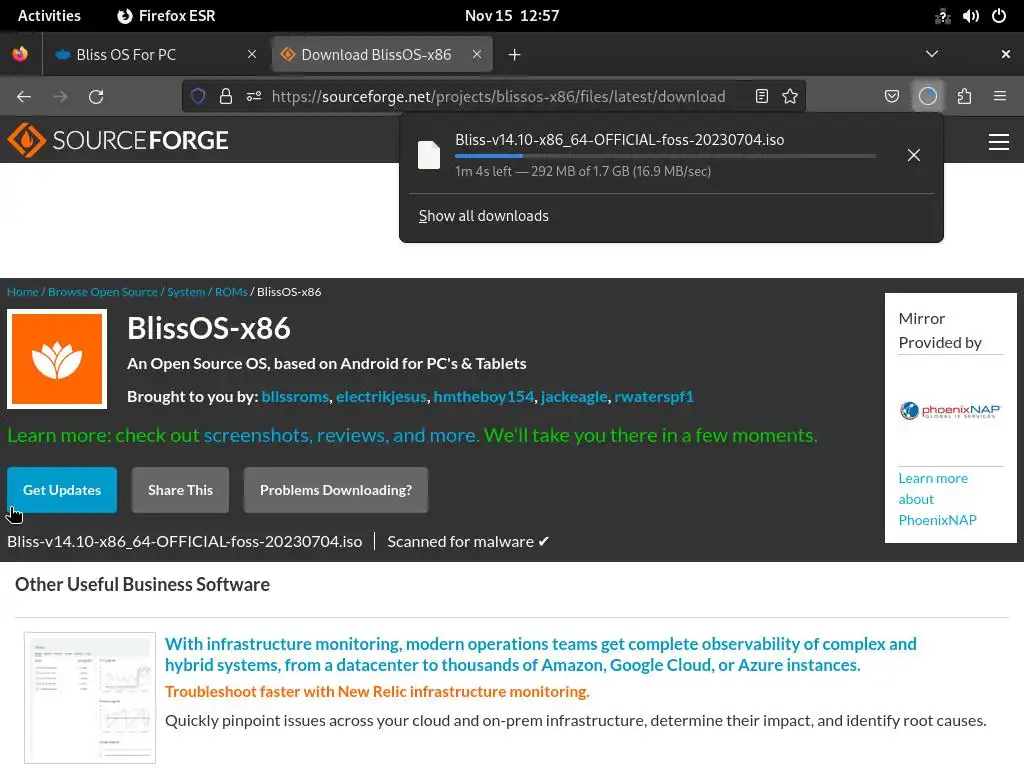Open blissroms contributor link

[295, 396]
